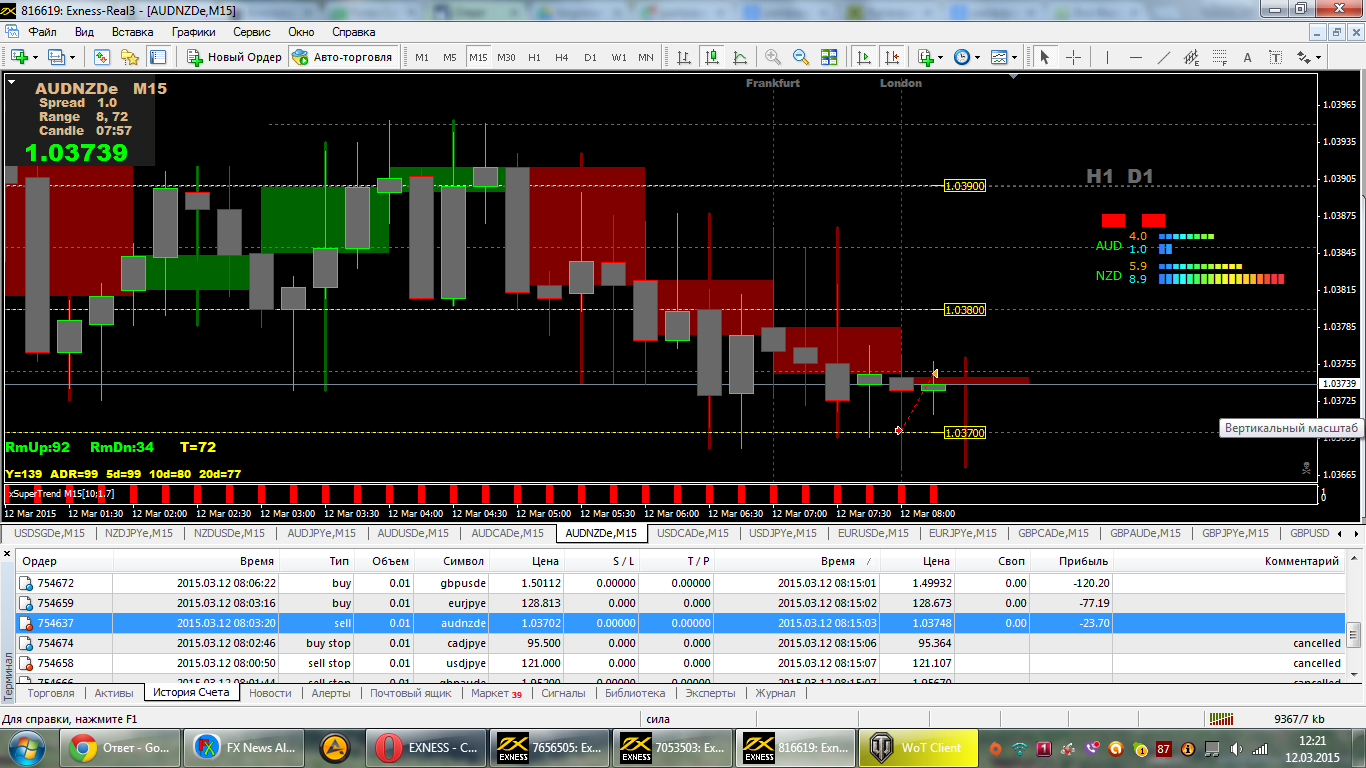Set timeframe to D1
The height and width of the screenshot is (768, 1366).
point(590,57)
